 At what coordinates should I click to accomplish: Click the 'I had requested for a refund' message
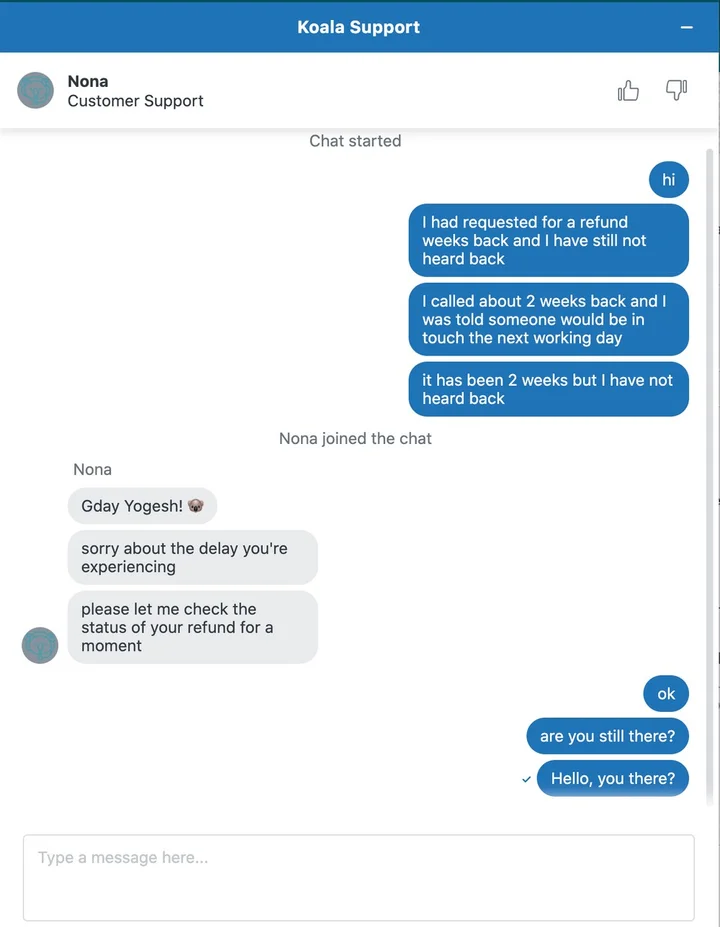(x=548, y=240)
